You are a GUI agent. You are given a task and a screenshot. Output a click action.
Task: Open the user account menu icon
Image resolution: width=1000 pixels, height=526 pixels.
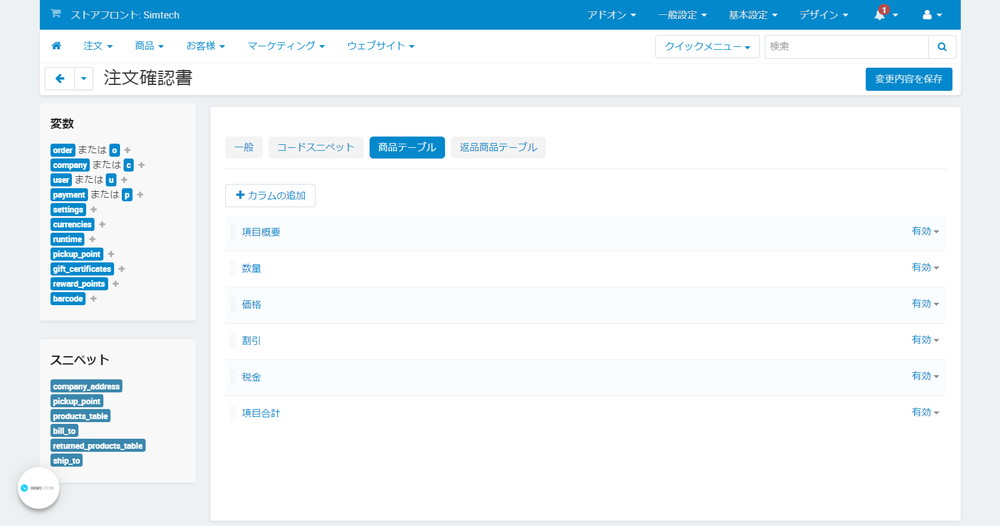[x=927, y=15]
